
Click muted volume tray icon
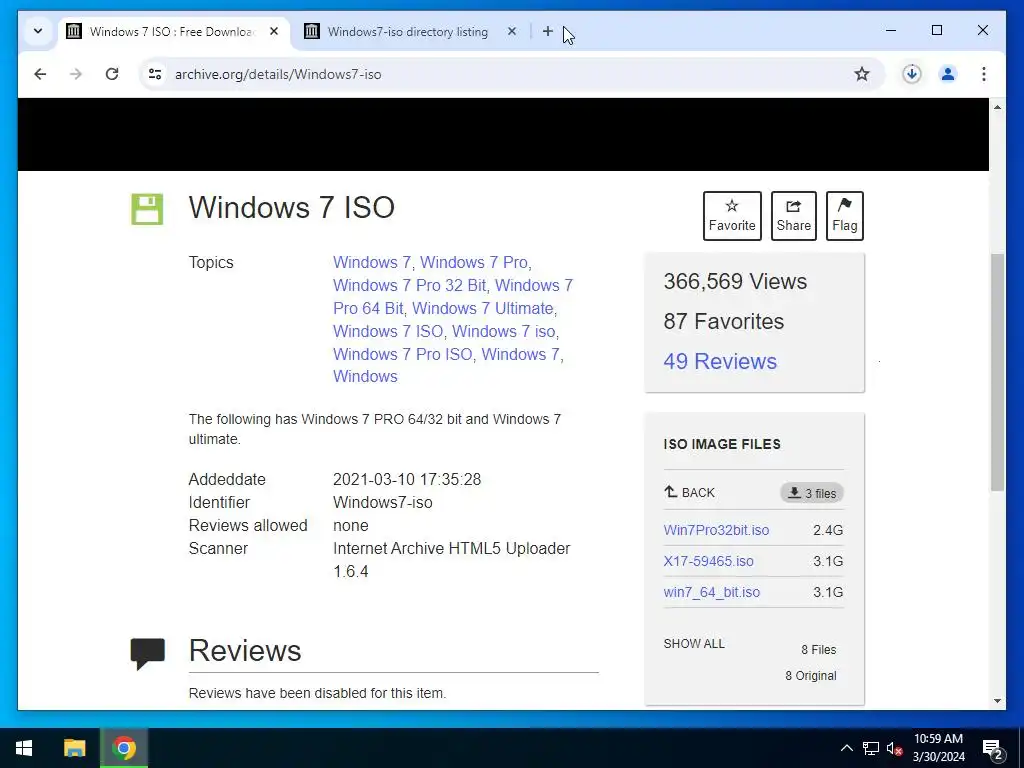(x=893, y=748)
